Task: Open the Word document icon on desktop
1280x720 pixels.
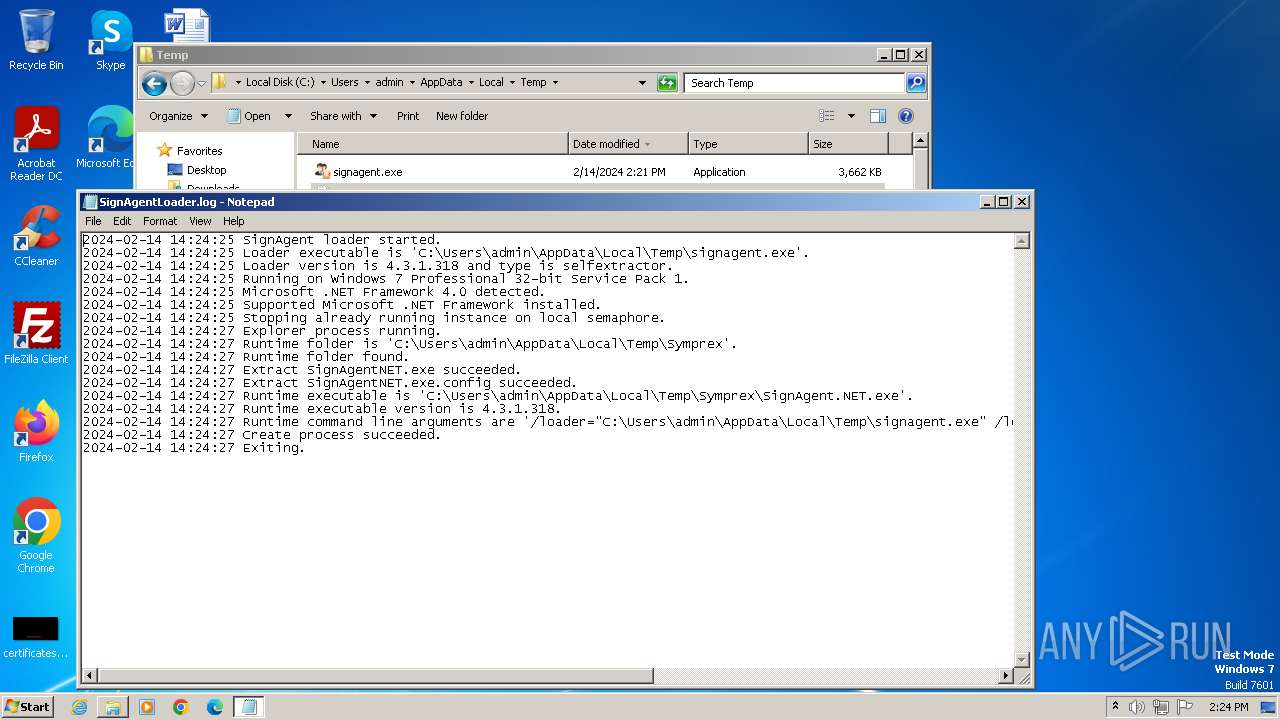Action: (x=187, y=26)
